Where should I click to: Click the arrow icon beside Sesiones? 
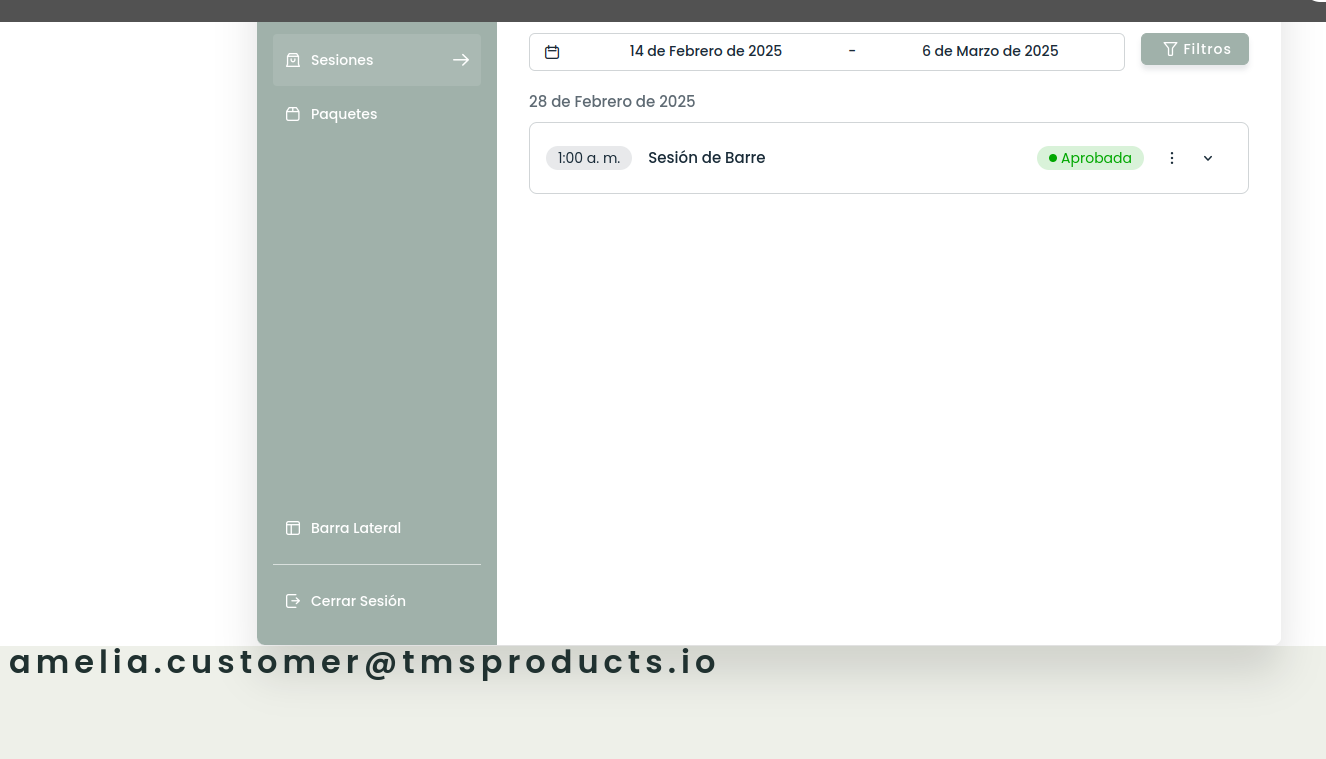(461, 60)
